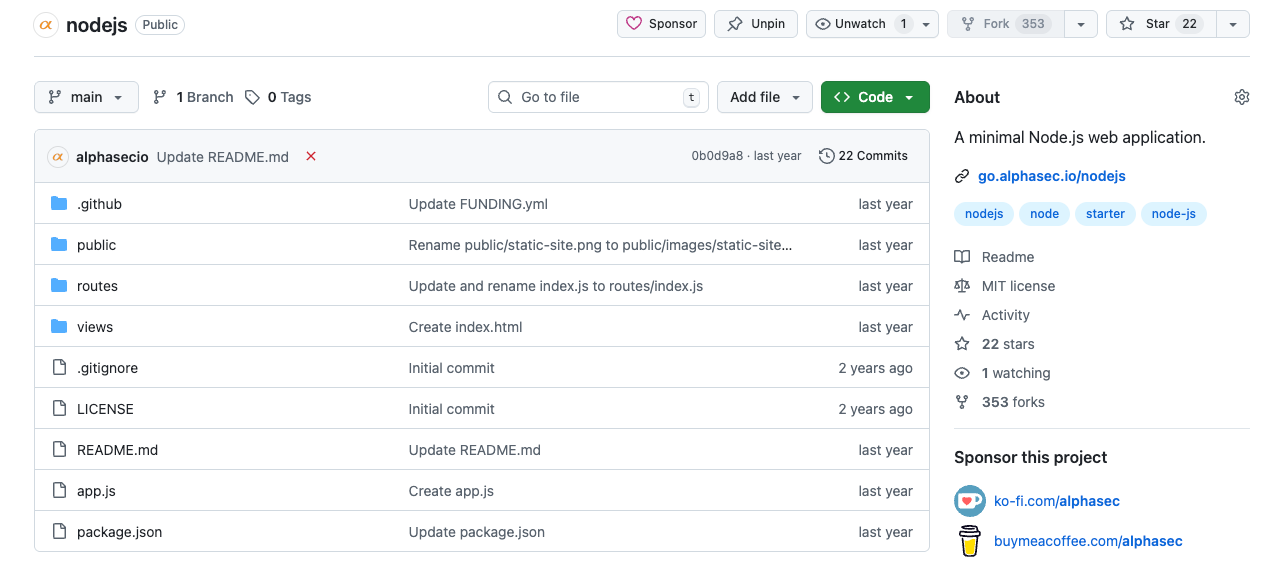Viewport: 1278px width, 565px height.
Task: Open the lists dropdown next to Star
Action: [x=1233, y=24]
